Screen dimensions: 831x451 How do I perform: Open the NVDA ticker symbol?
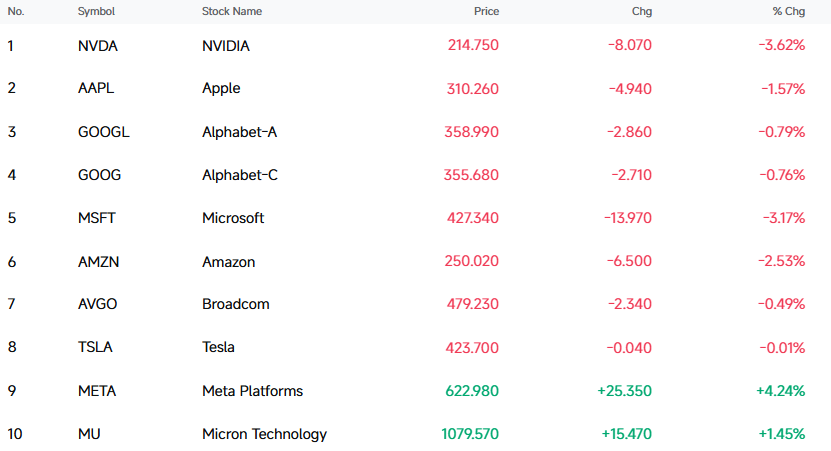pyautogui.click(x=98, y=46)
